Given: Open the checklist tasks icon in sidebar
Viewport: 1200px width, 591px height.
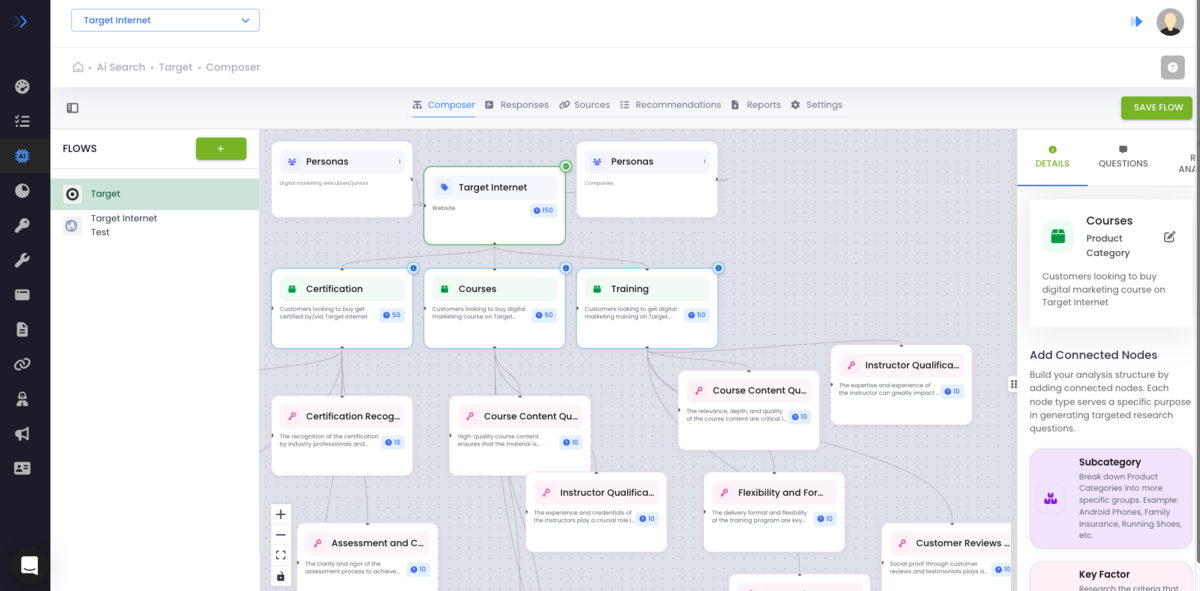Looking at the screenshot, I should [x=22, y=121].
